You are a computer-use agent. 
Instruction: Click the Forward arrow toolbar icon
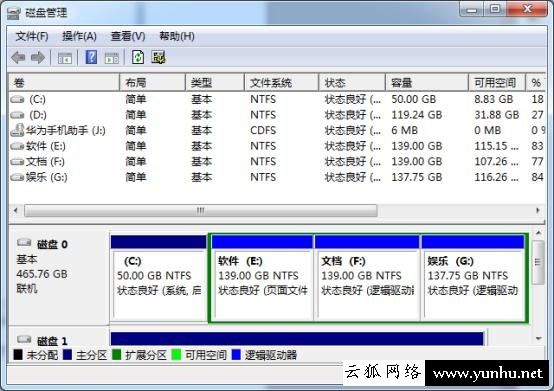point(38,57)
